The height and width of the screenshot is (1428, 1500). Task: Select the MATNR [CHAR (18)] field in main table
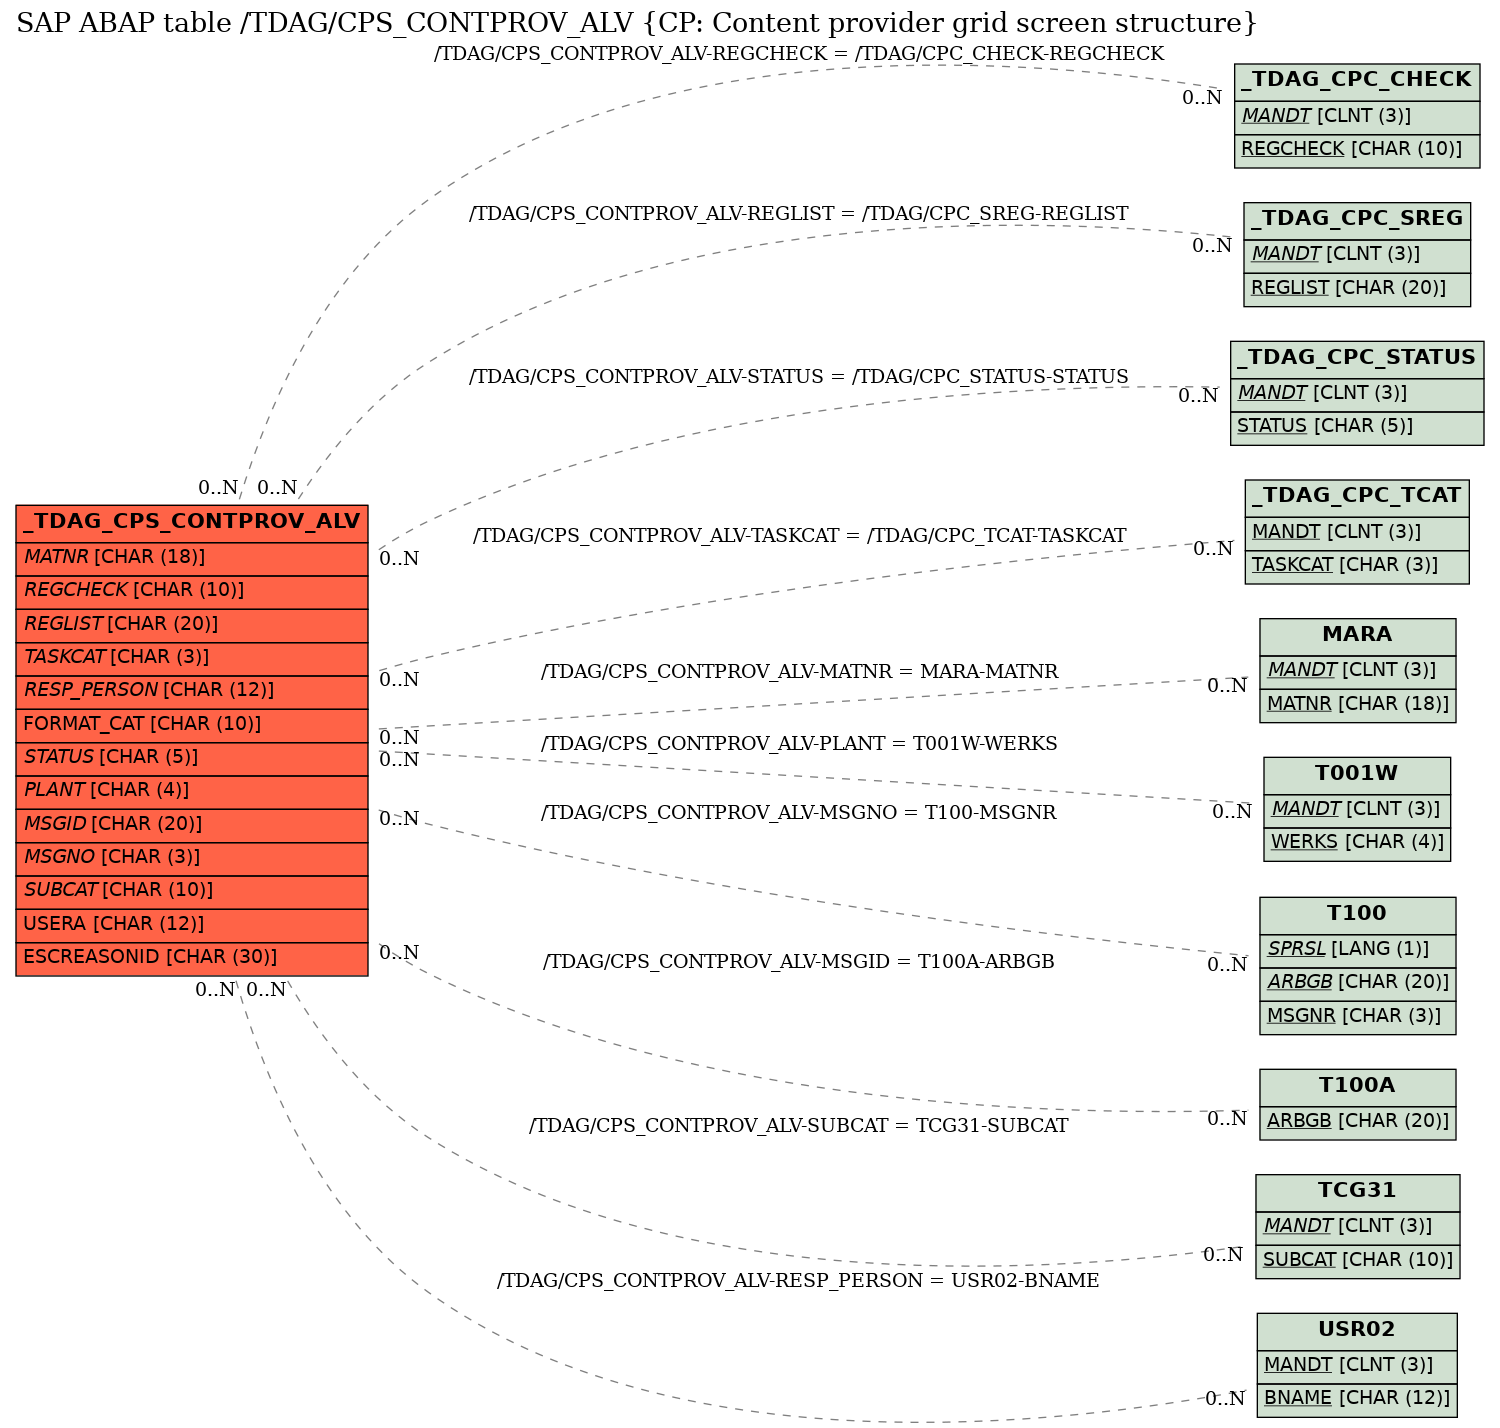(192, 558)
